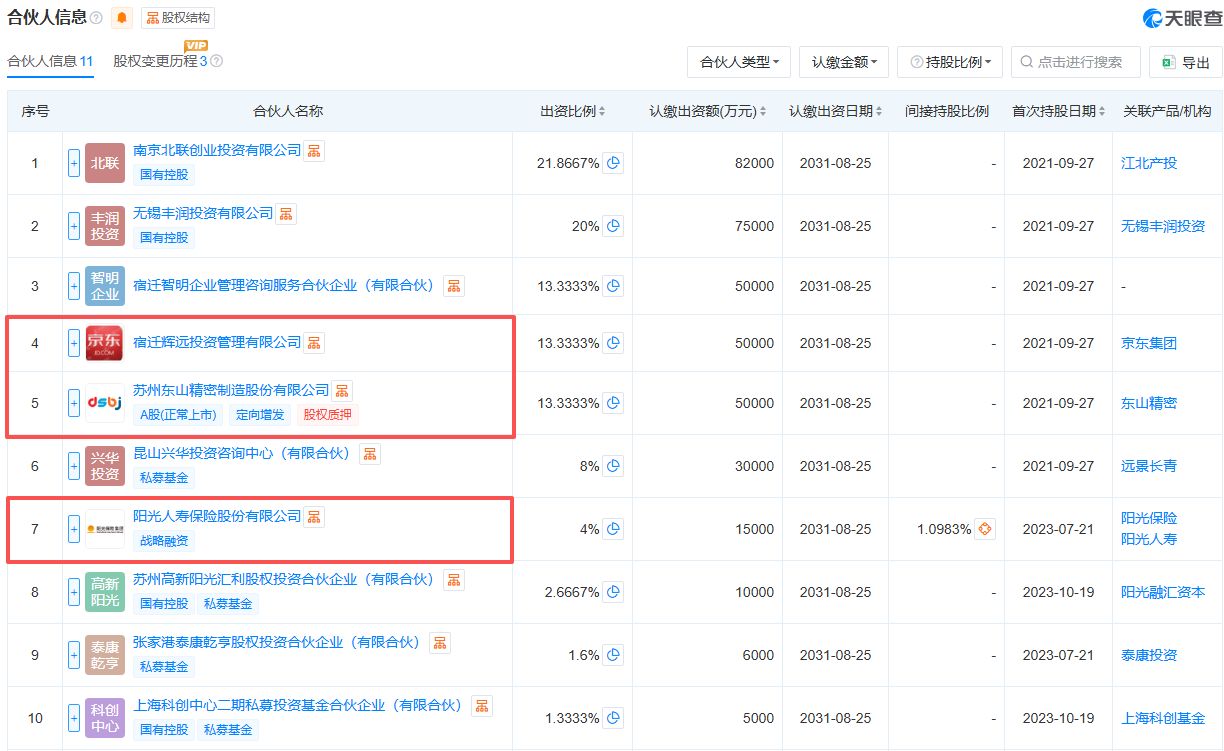Click structure icon beside 张家港泰康乾亨股权投资合伙企业

click(440, 643)
